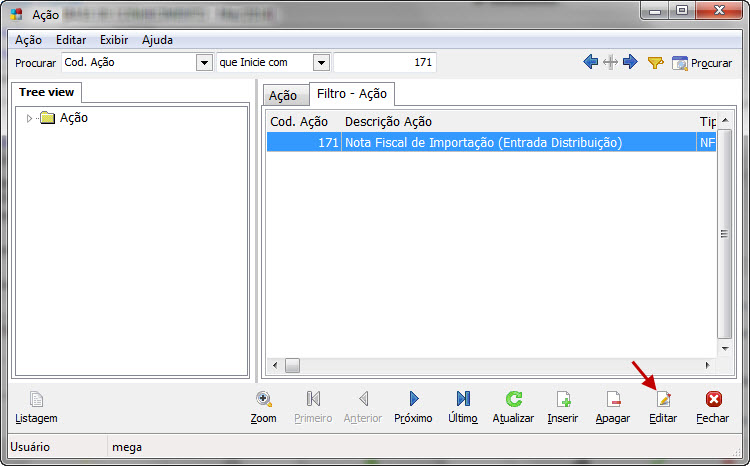The width and height of the screenshot is (750, 466).
Task: Click the blue left arrow icon
Action: [591, 63]
